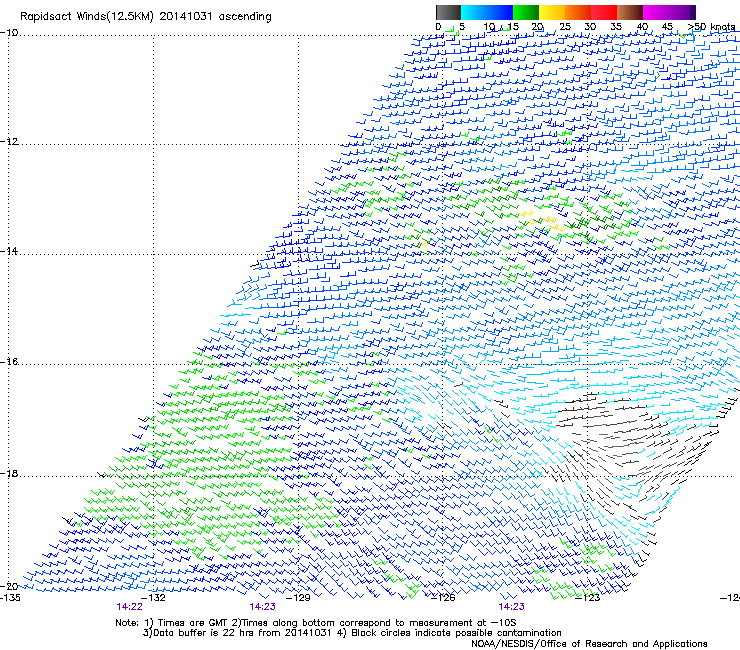Click the '-14' latitude axis label
Image resolution: width=740 pixels, height=650 pixels.
(8, 251)
